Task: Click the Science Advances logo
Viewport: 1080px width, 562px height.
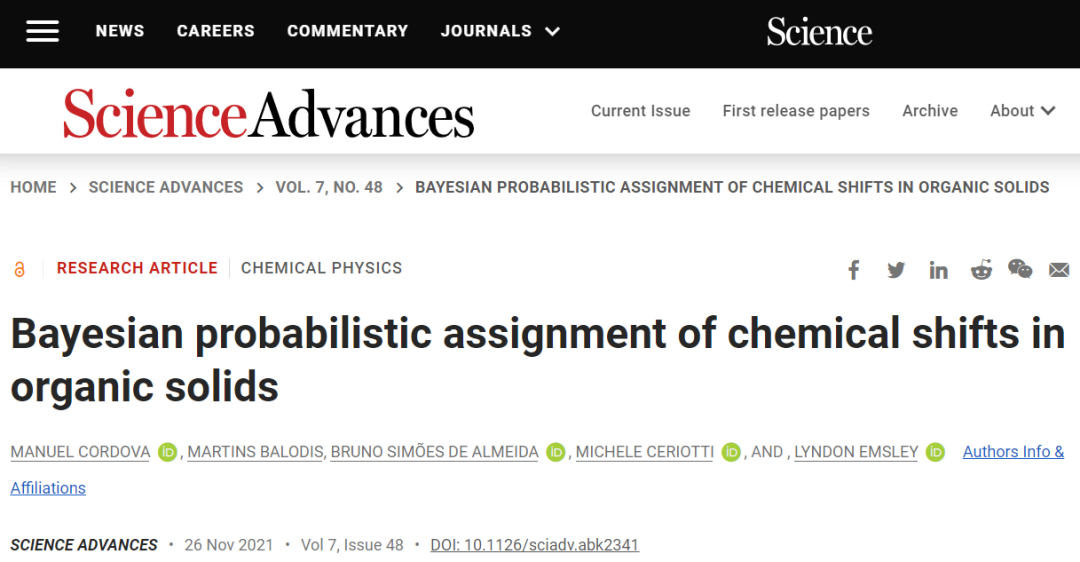Action: point(268,113)
